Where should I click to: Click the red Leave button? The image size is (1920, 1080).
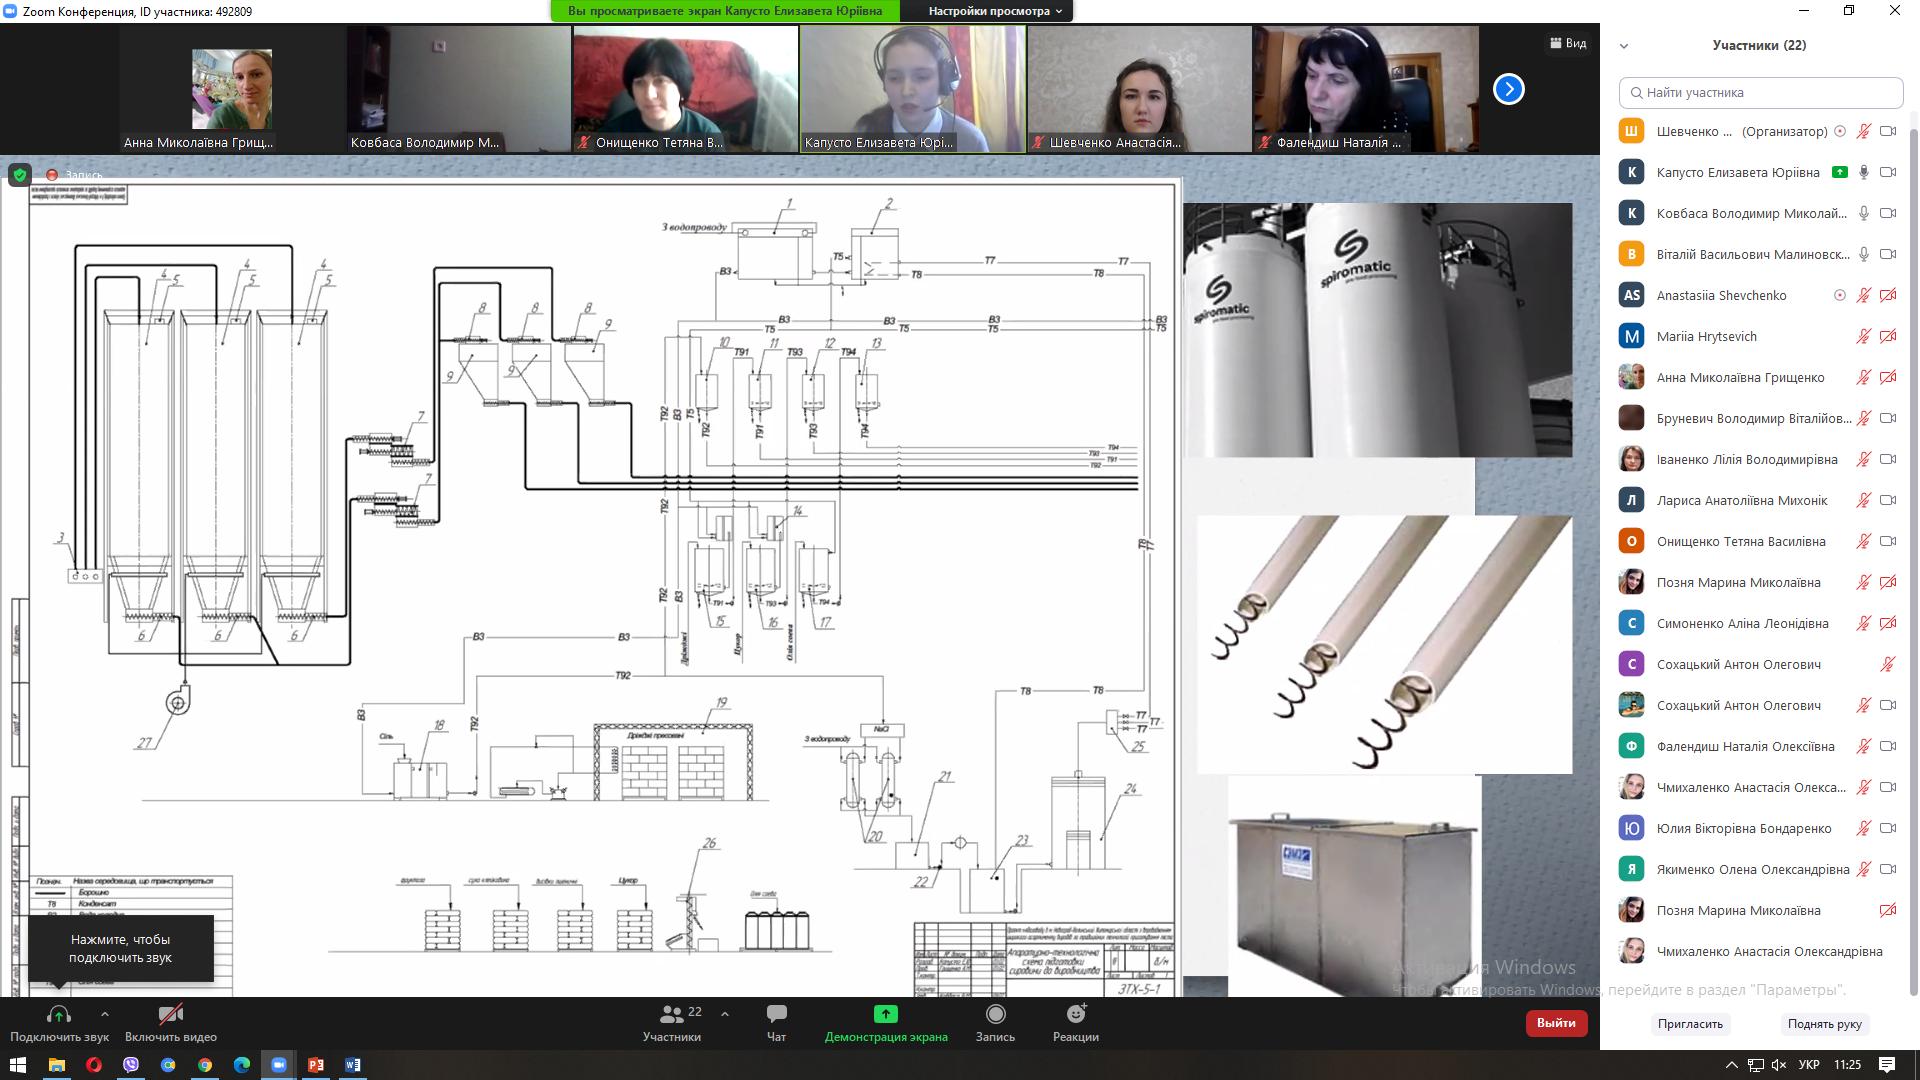[x=1556, y=1023]
